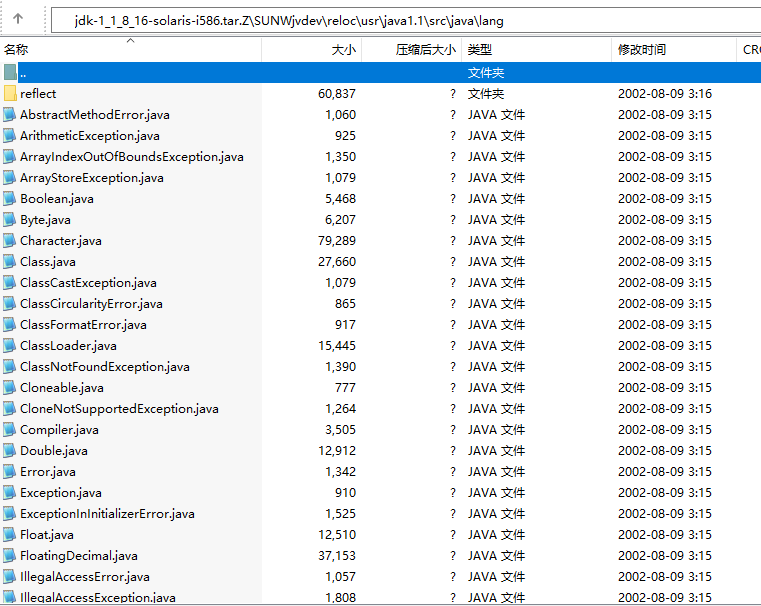Sort by the 类型 column header
761x606 pixels.
pos(536,49)
